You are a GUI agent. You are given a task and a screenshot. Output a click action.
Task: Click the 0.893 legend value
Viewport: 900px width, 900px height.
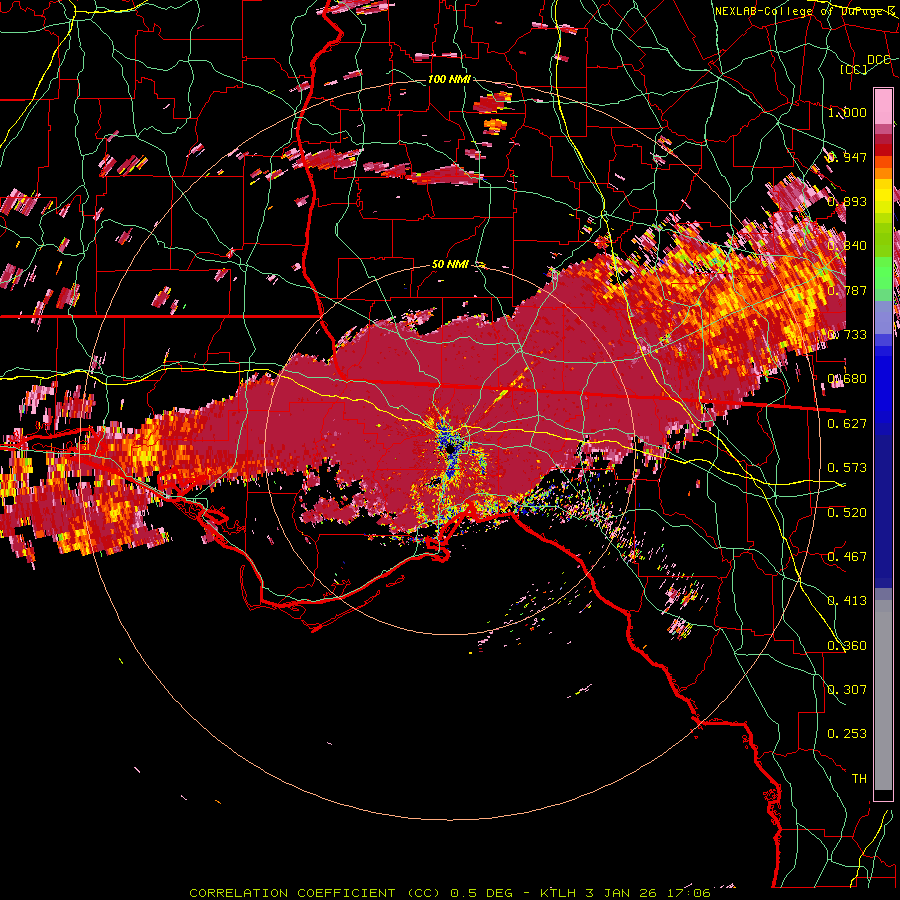tap(847, 201)
